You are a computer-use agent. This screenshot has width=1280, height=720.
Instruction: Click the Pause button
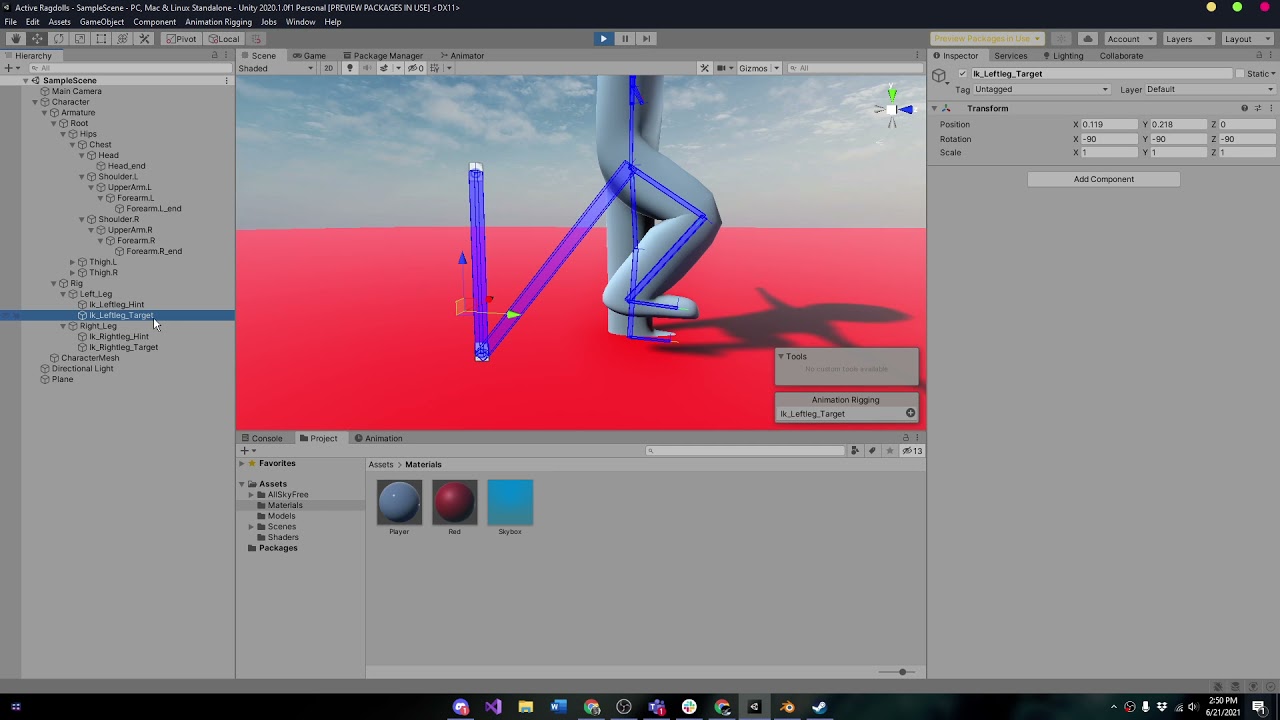(x=625, y=39)
